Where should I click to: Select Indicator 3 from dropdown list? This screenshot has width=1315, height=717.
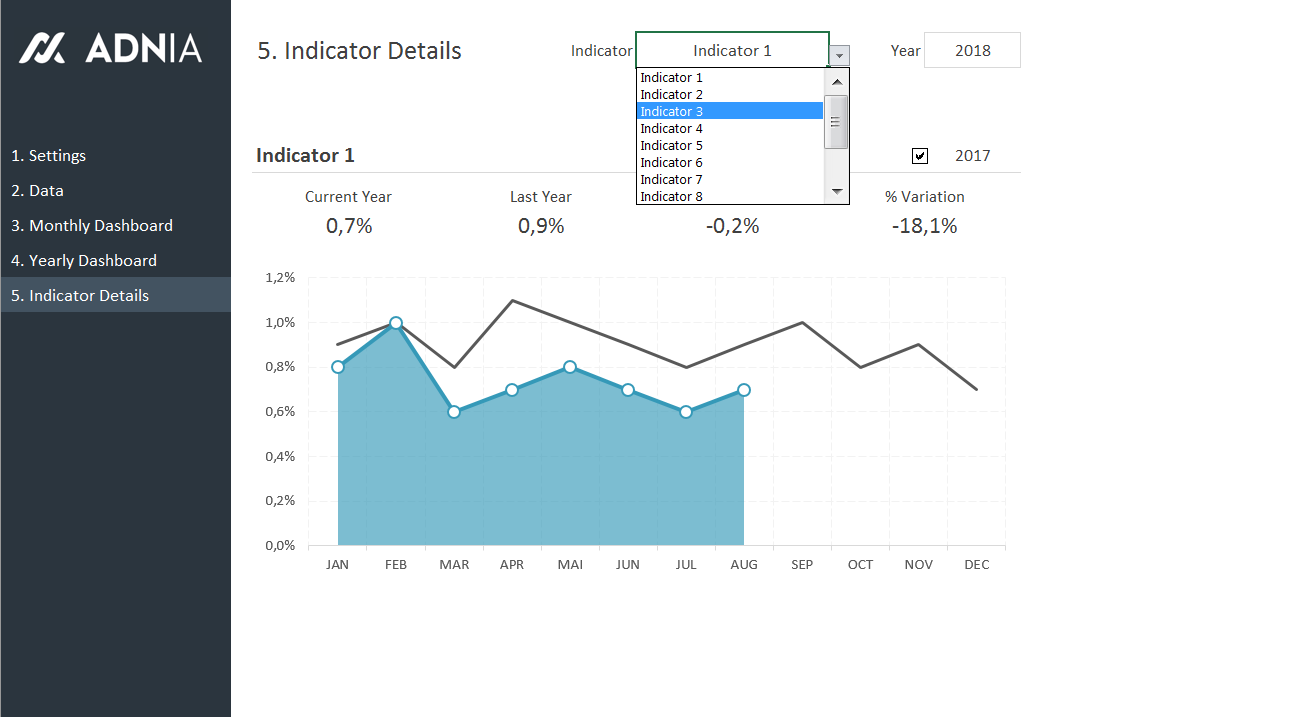tap(729, 111)
